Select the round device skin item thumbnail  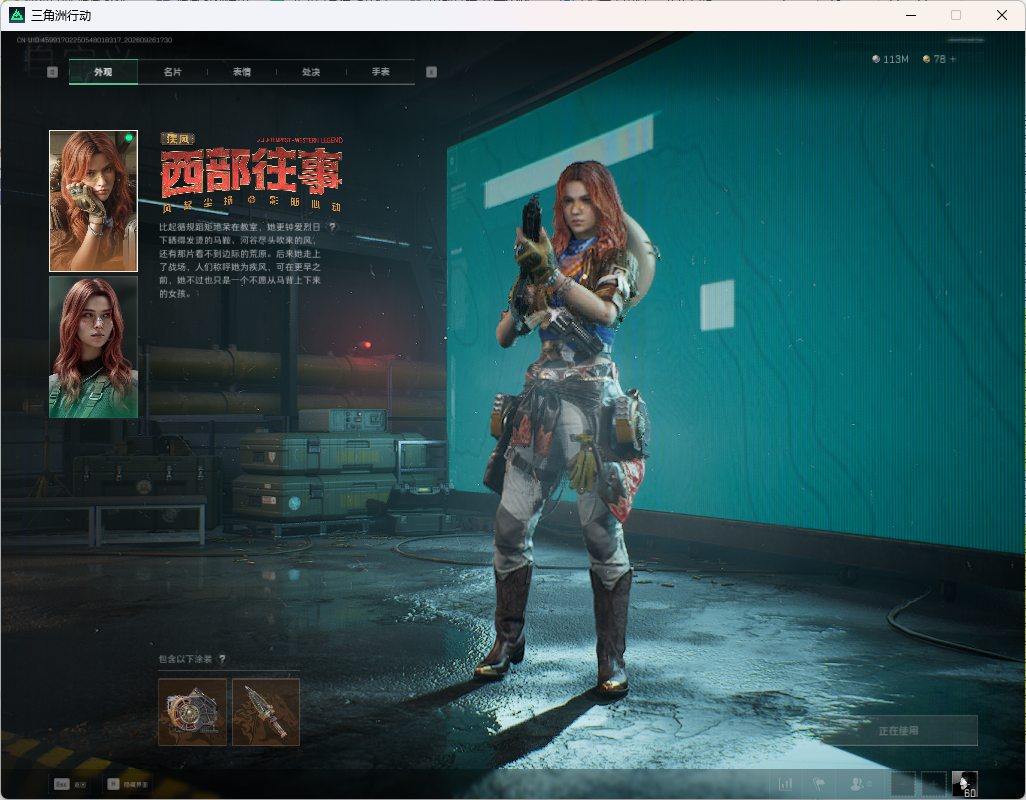[x=192, y=712]
